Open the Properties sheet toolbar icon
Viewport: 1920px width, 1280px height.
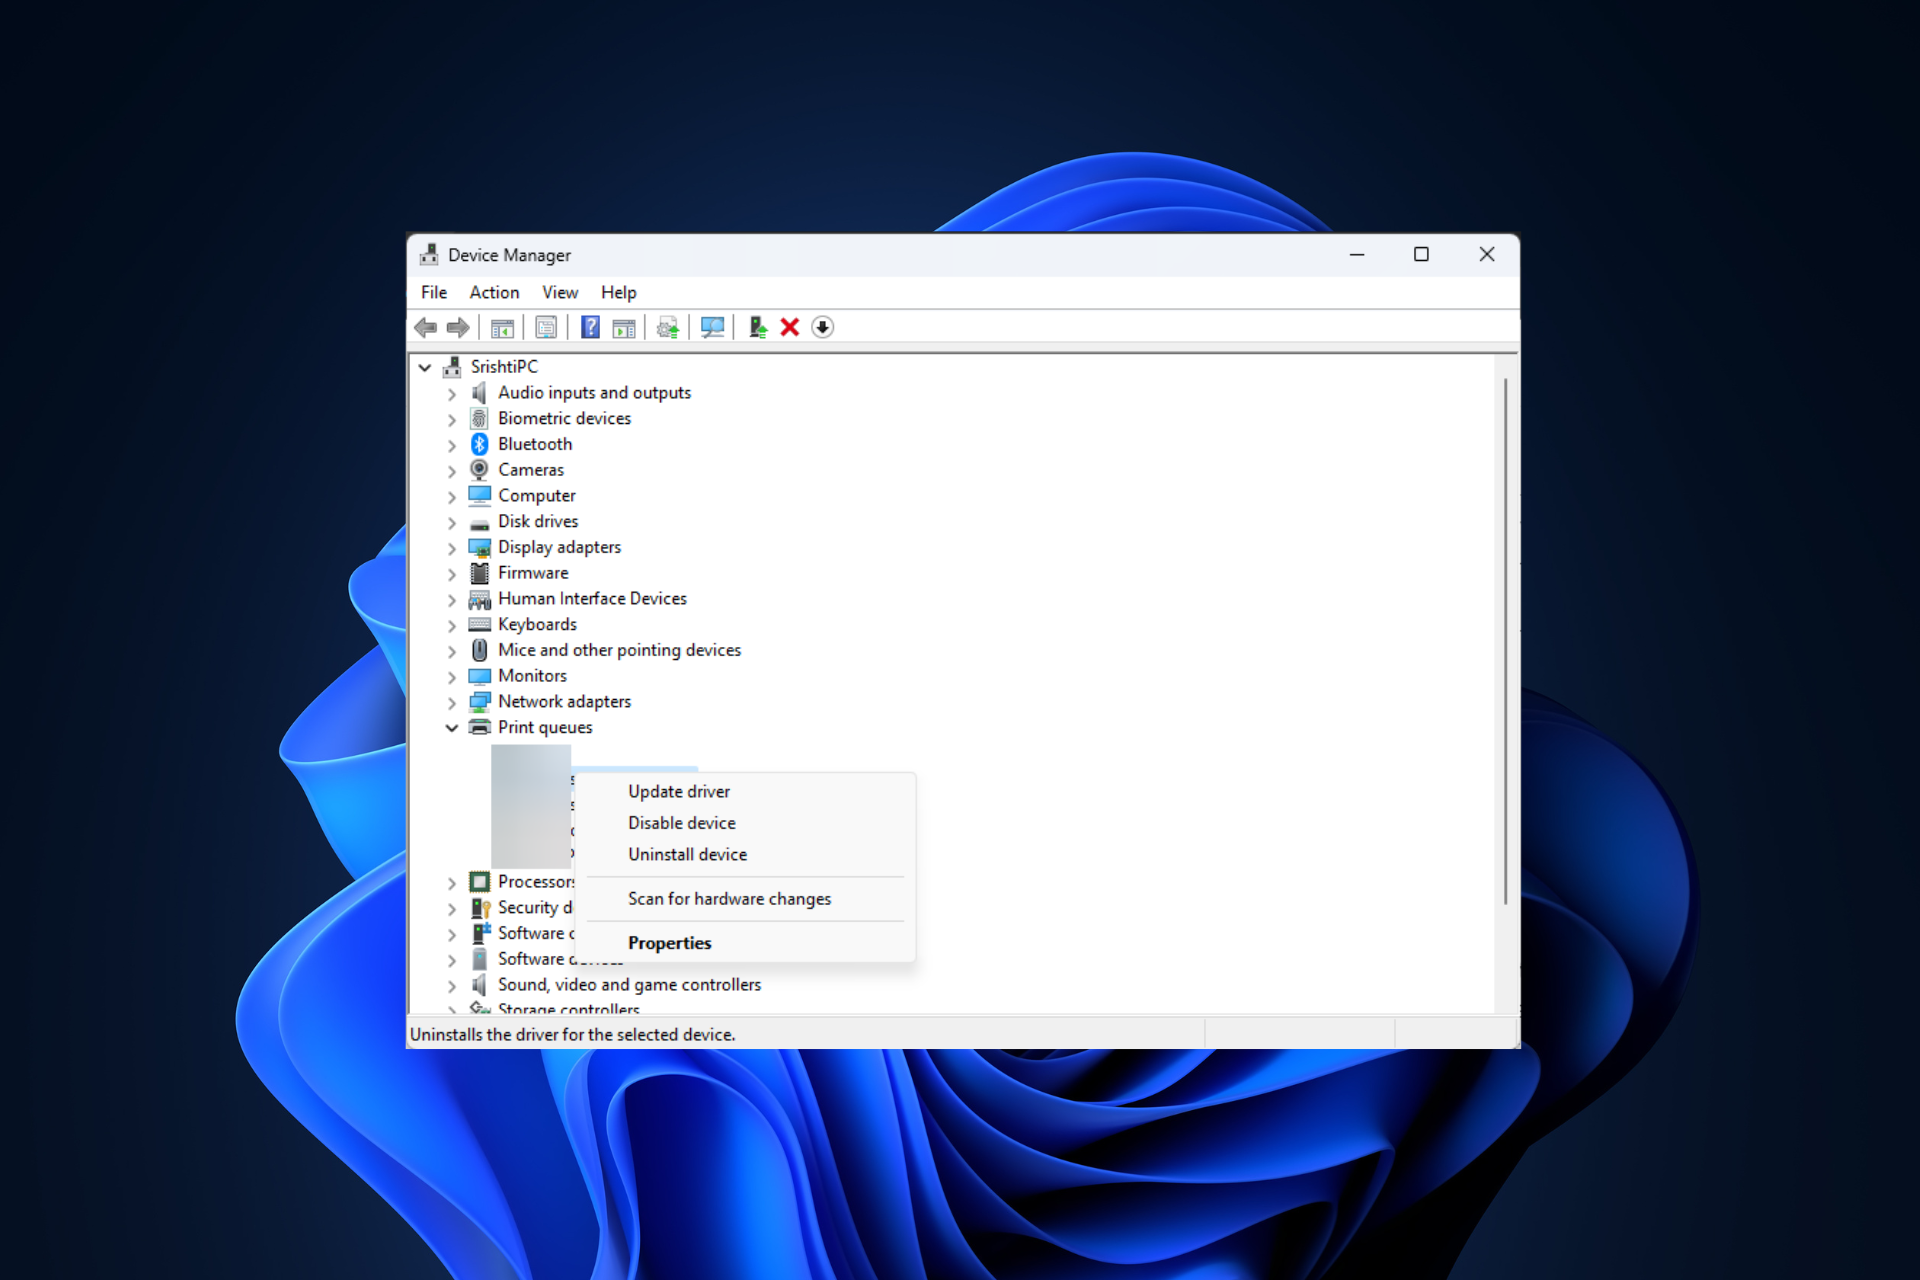pos(546,327)
